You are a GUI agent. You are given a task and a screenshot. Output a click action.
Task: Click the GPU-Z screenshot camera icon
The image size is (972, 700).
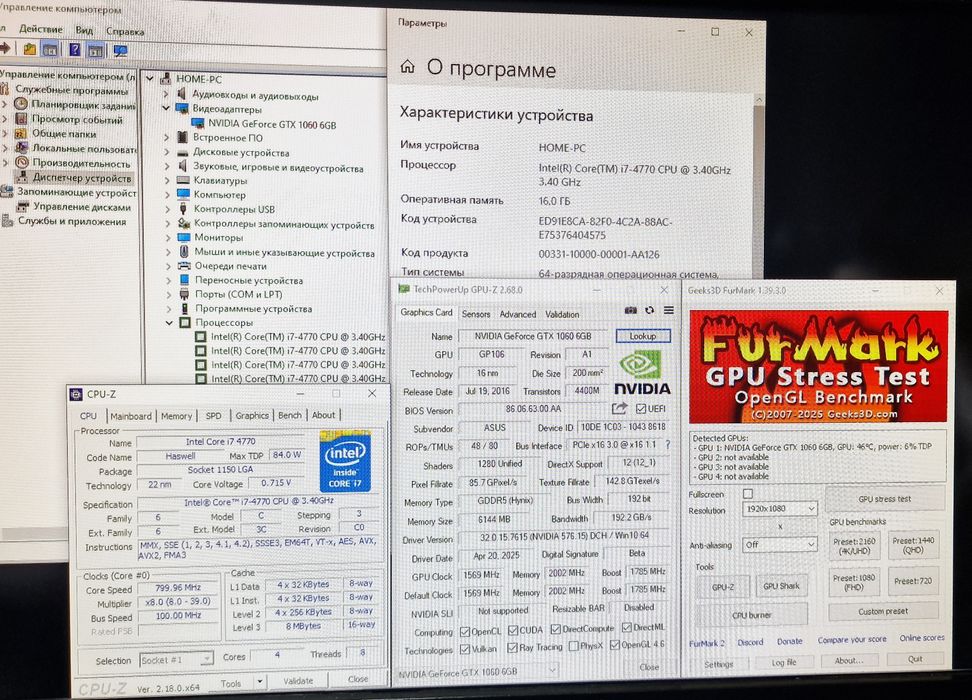pyautogui.click(x=630, y=310)
